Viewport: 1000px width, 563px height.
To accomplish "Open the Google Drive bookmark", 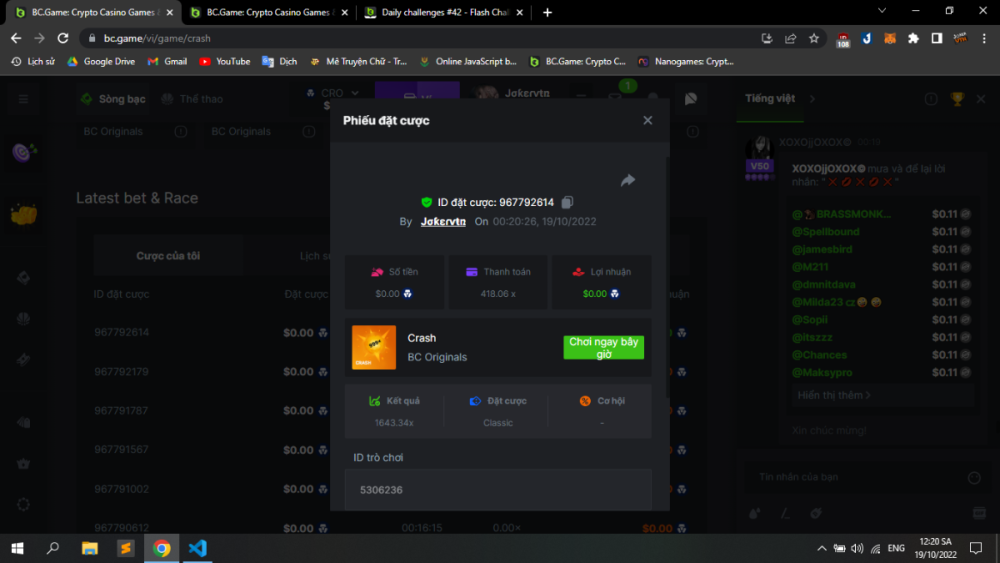I will [101, 61].
